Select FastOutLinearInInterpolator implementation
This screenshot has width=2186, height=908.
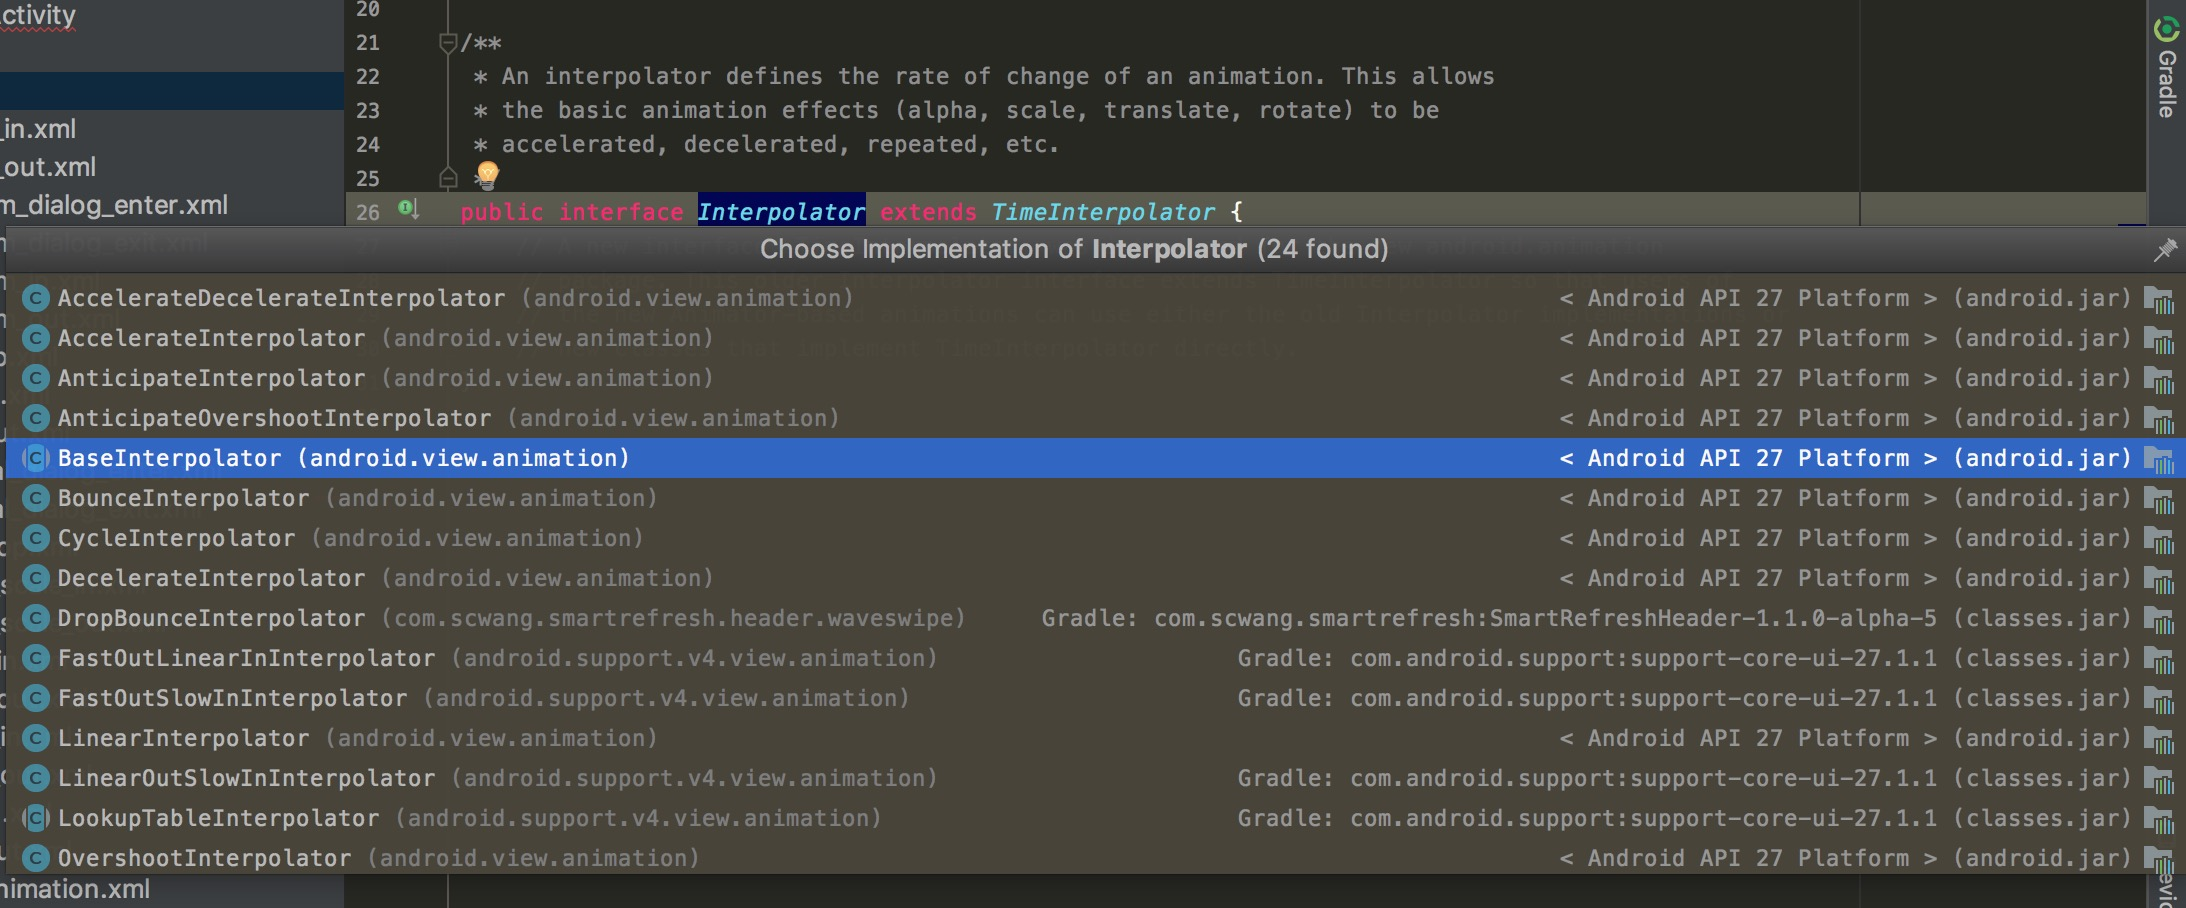pyautogui.click(x=1095, y=658)
